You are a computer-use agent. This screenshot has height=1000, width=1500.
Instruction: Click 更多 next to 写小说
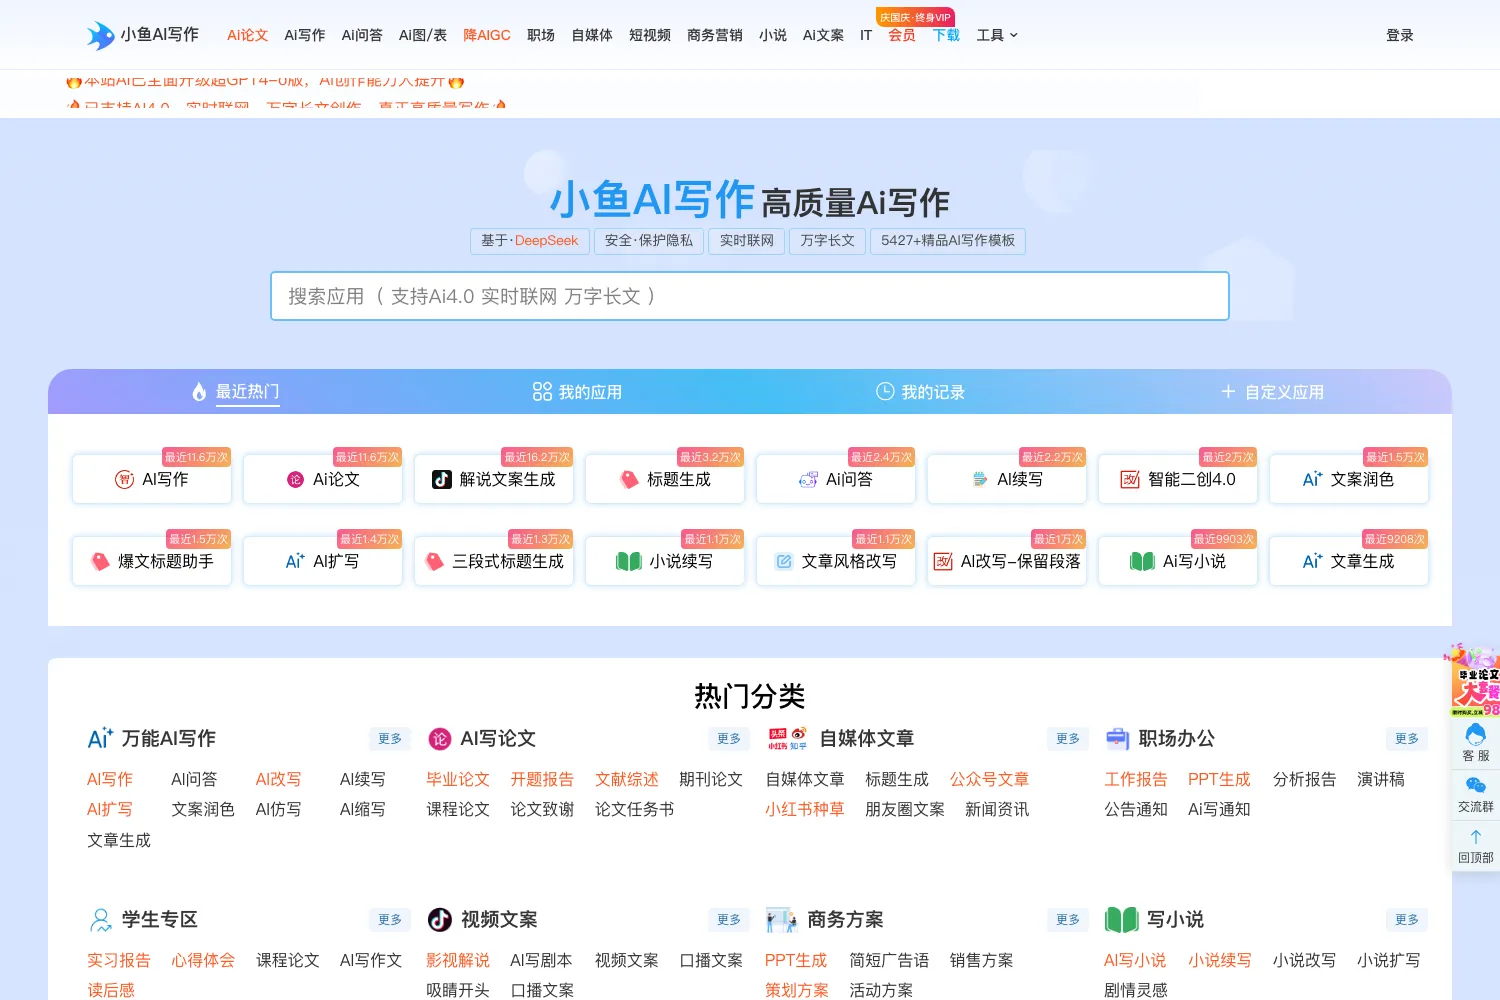coord(1407,920)
